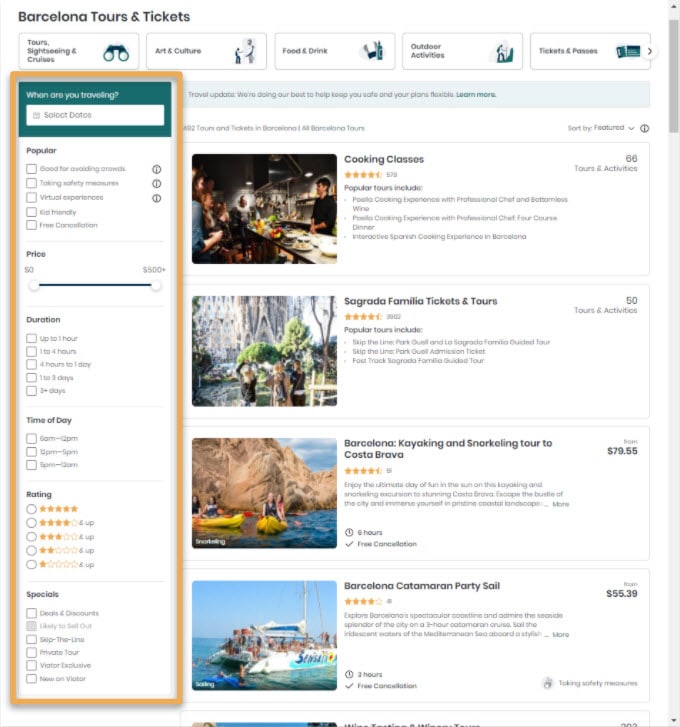The width and height of the screenshot is (680, 727).
Task: Click the star rating of Sagrada Familia Tickets
Action: tap(363, 317)
